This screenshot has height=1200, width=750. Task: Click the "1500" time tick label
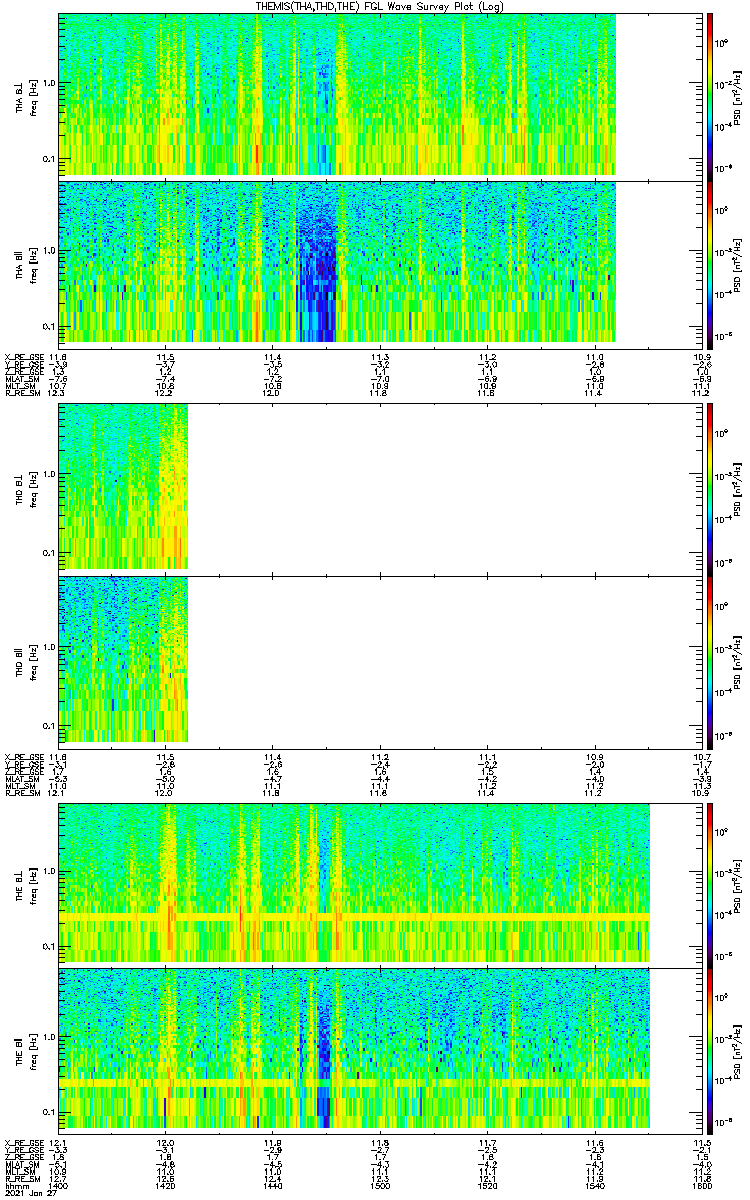click(x=380, y=1184)
